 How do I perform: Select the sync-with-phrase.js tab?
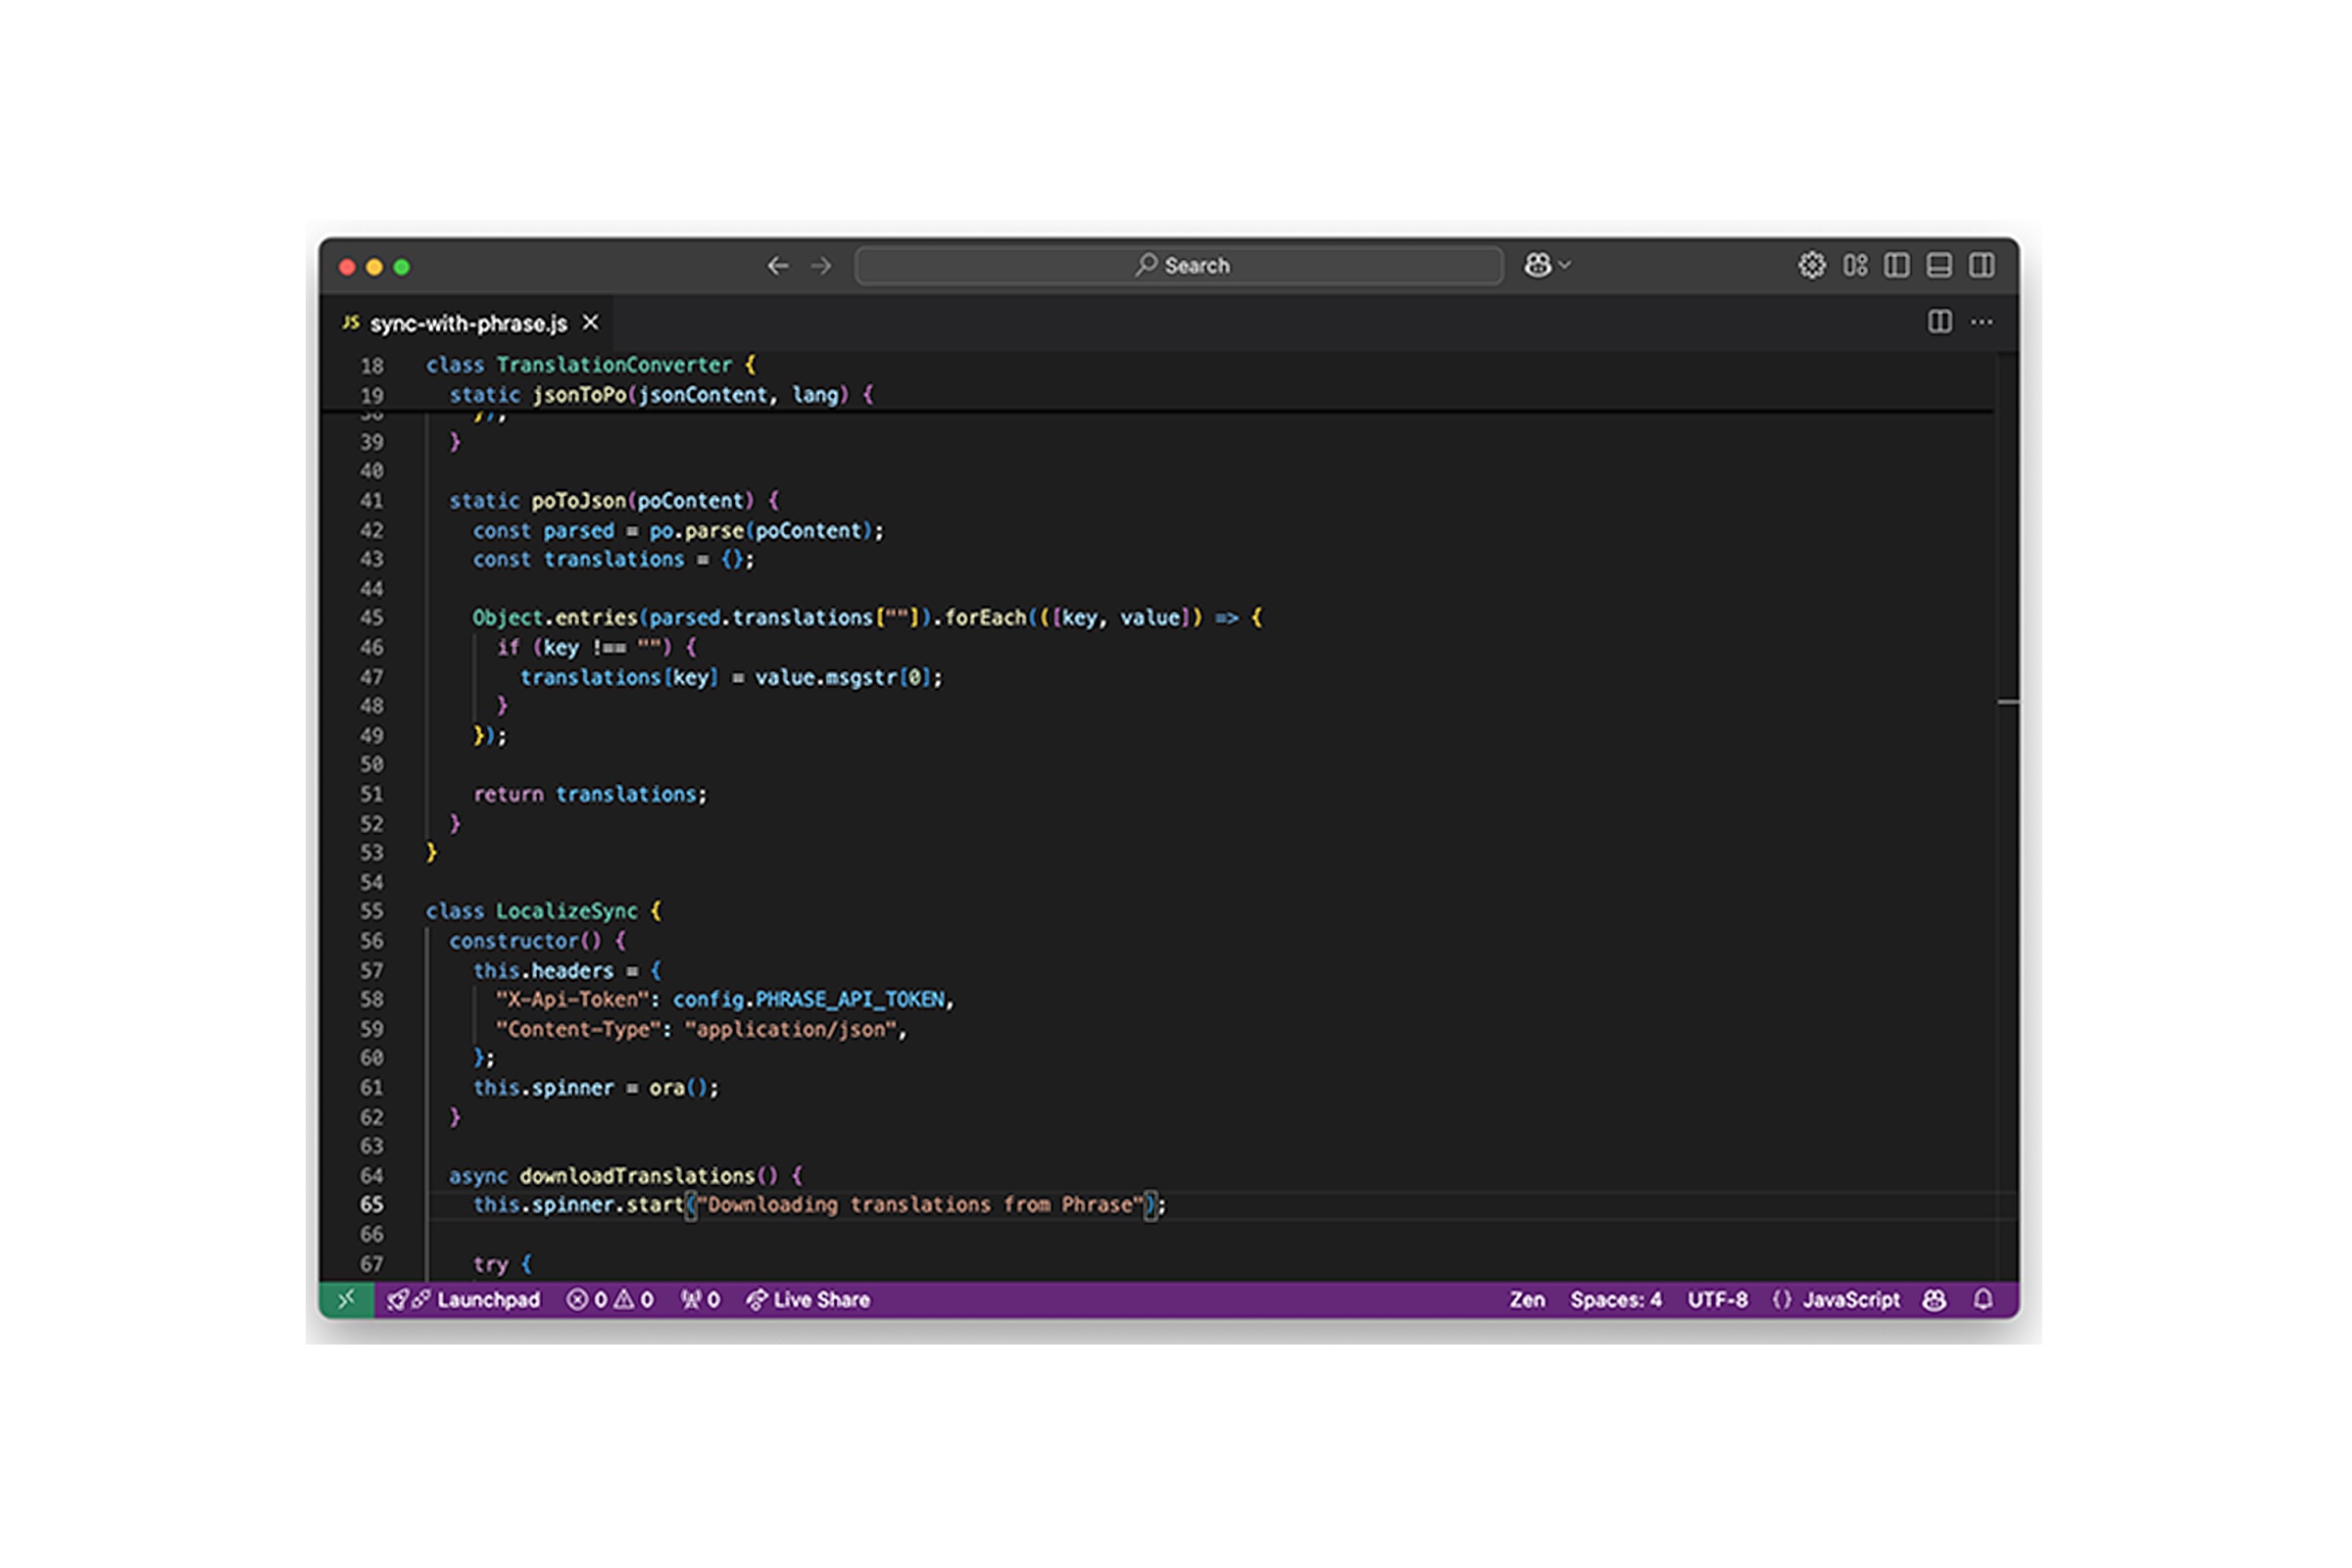pyautogui.click(x=467, y=323)
